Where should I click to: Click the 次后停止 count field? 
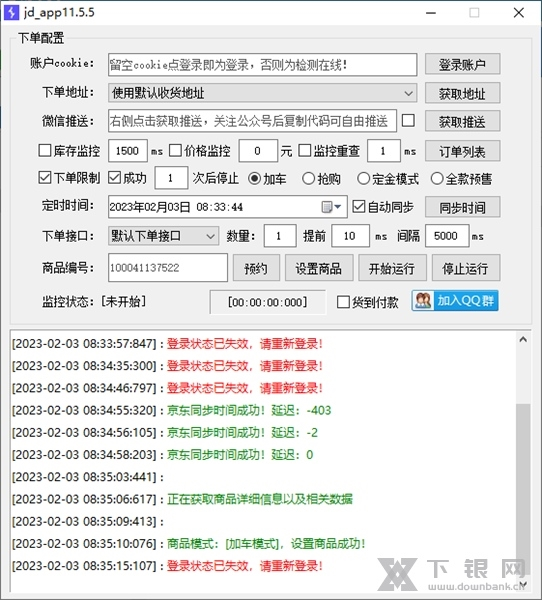pyautogui.click(x=171, y=178)
